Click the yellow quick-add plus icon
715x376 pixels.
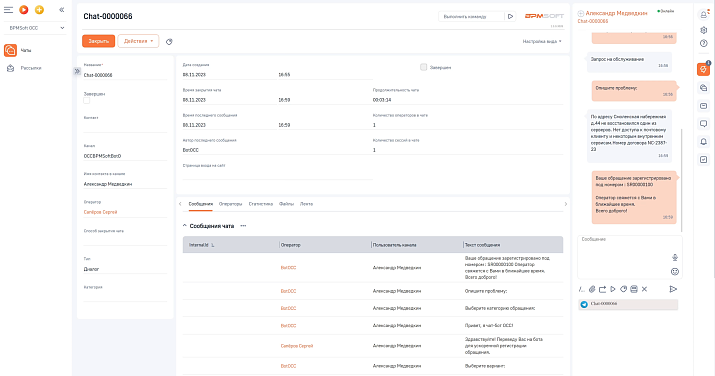point(40,10)
